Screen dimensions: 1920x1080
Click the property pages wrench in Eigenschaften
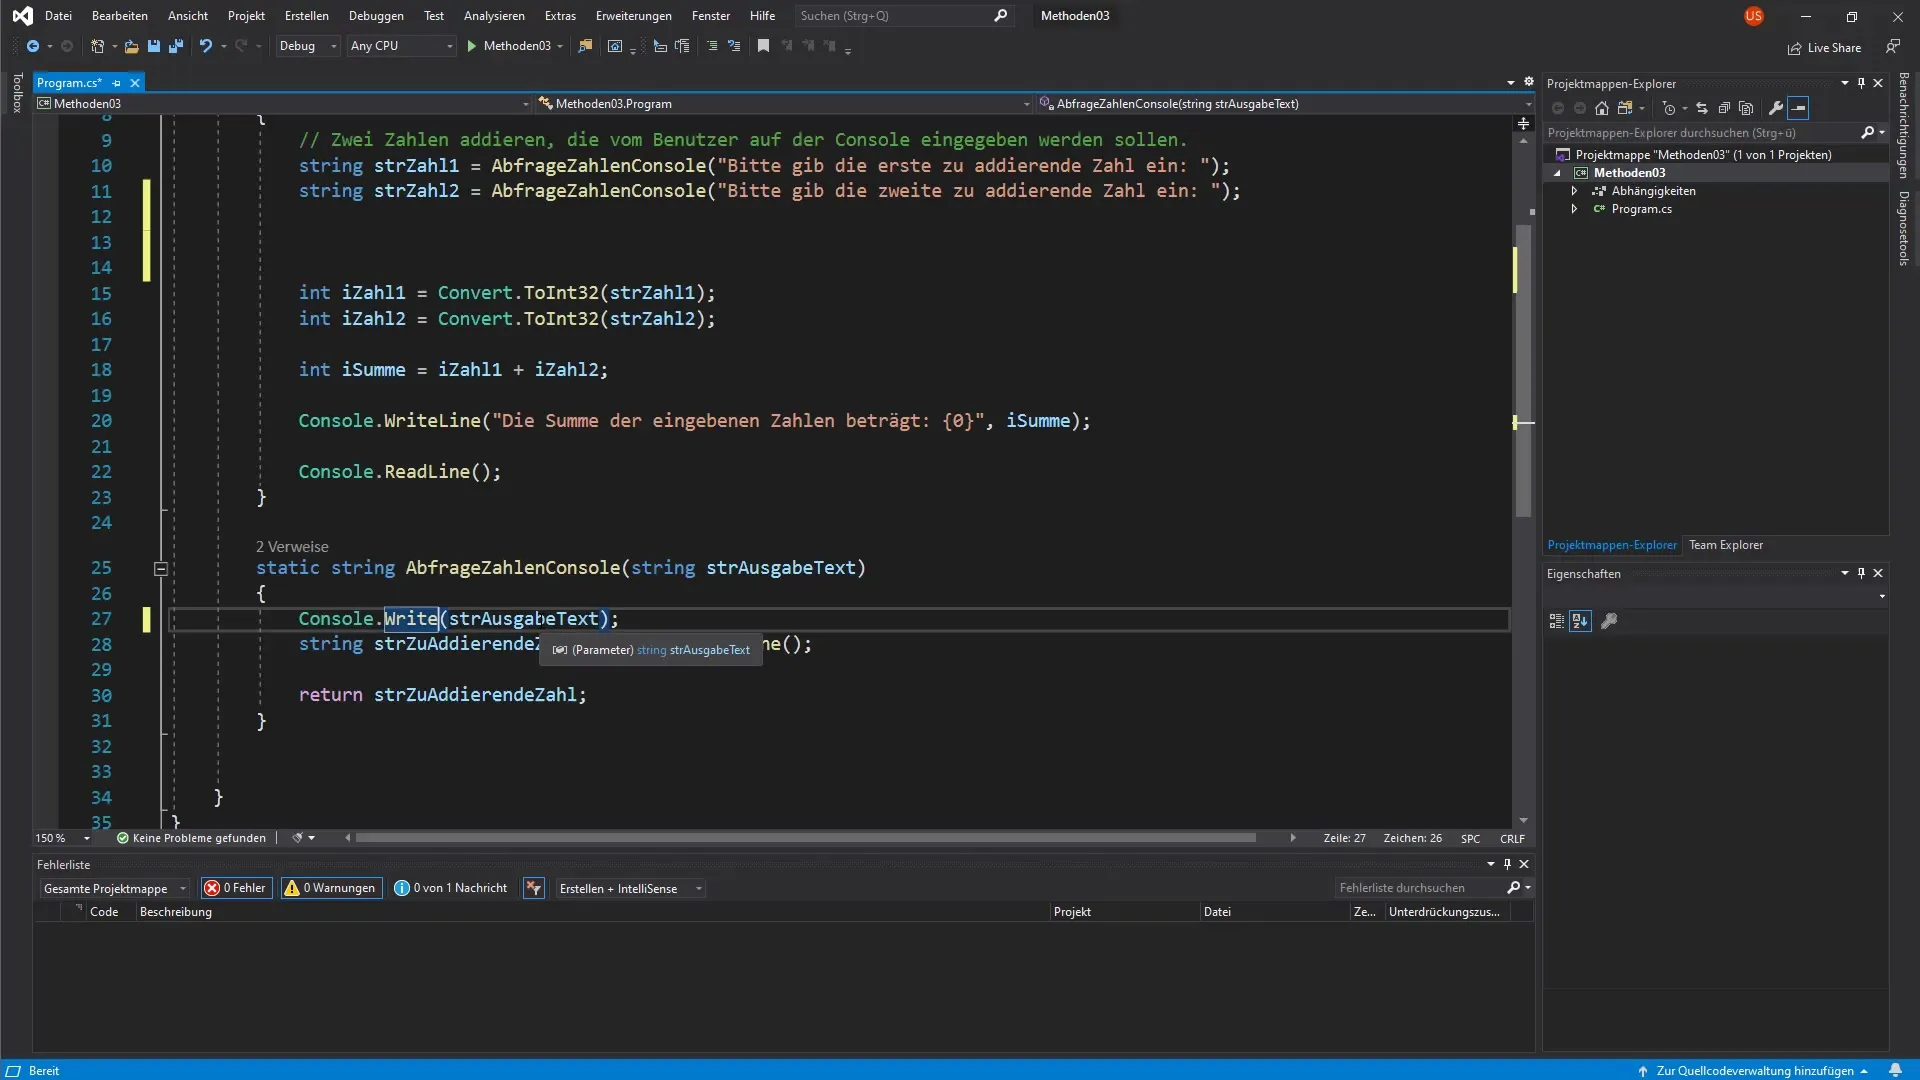1609,621
